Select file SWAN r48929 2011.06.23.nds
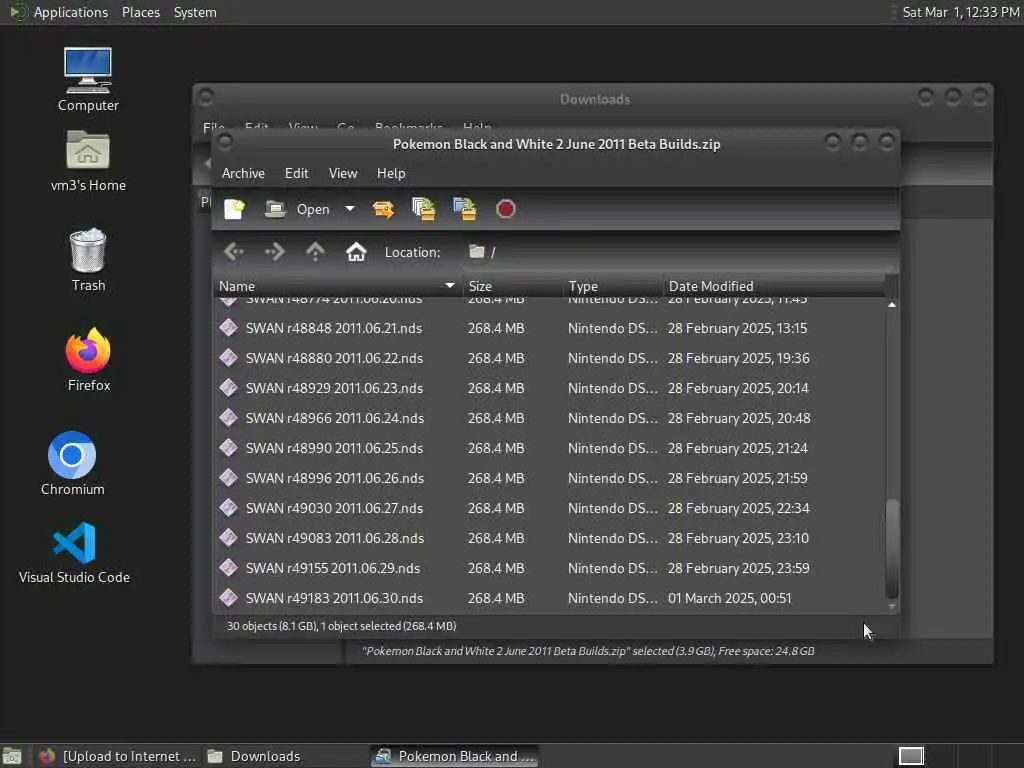The image size is (1024, 768). pos(549,388)
